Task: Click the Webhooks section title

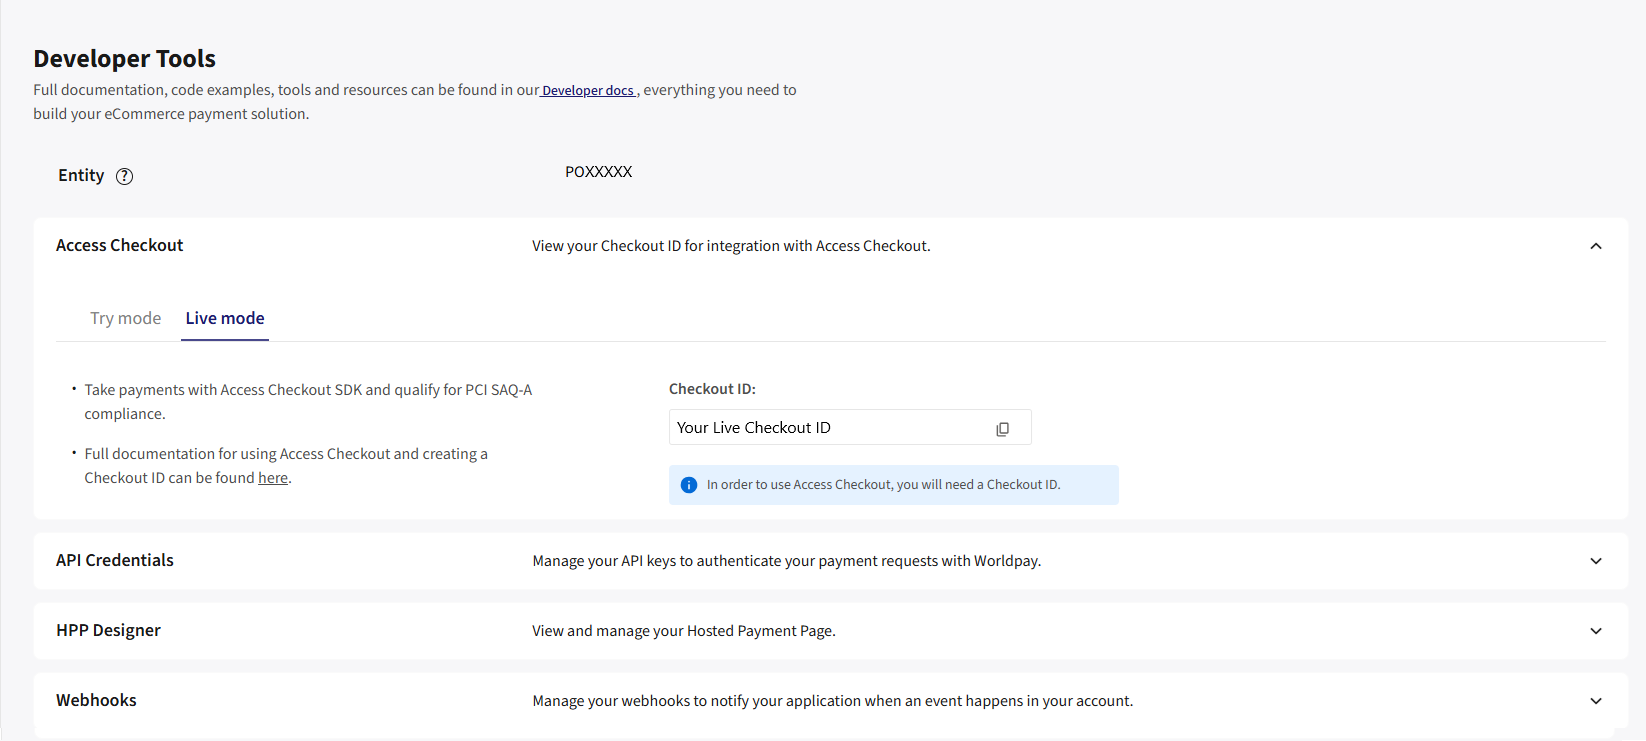Action: [96, 701]
